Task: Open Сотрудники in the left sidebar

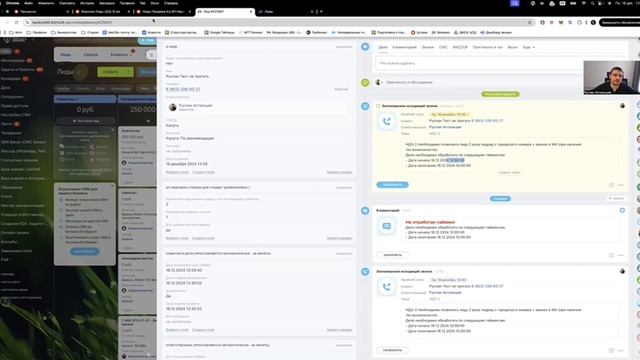Action: pyautogui.click(x=12, y=97)
